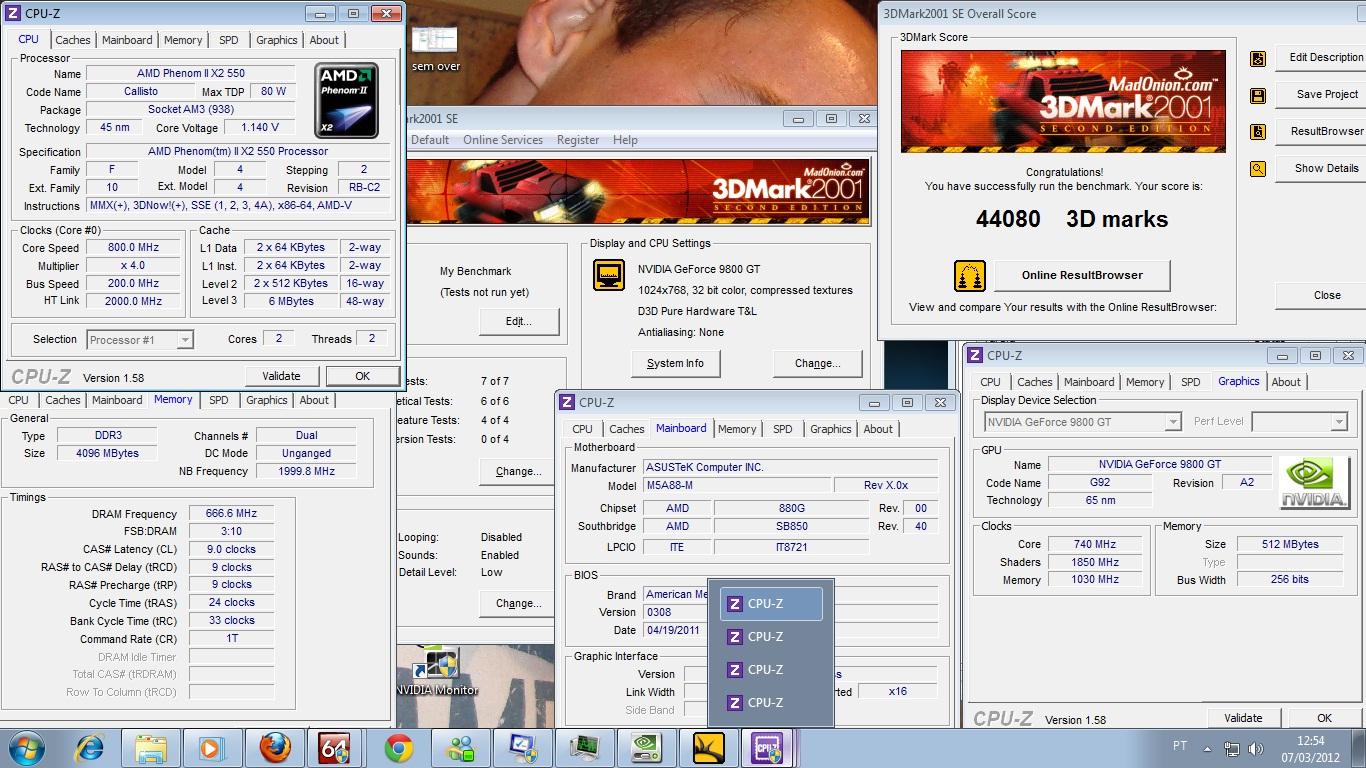Click the yellow Online ResultBrowser trees icon

point(970,275)
